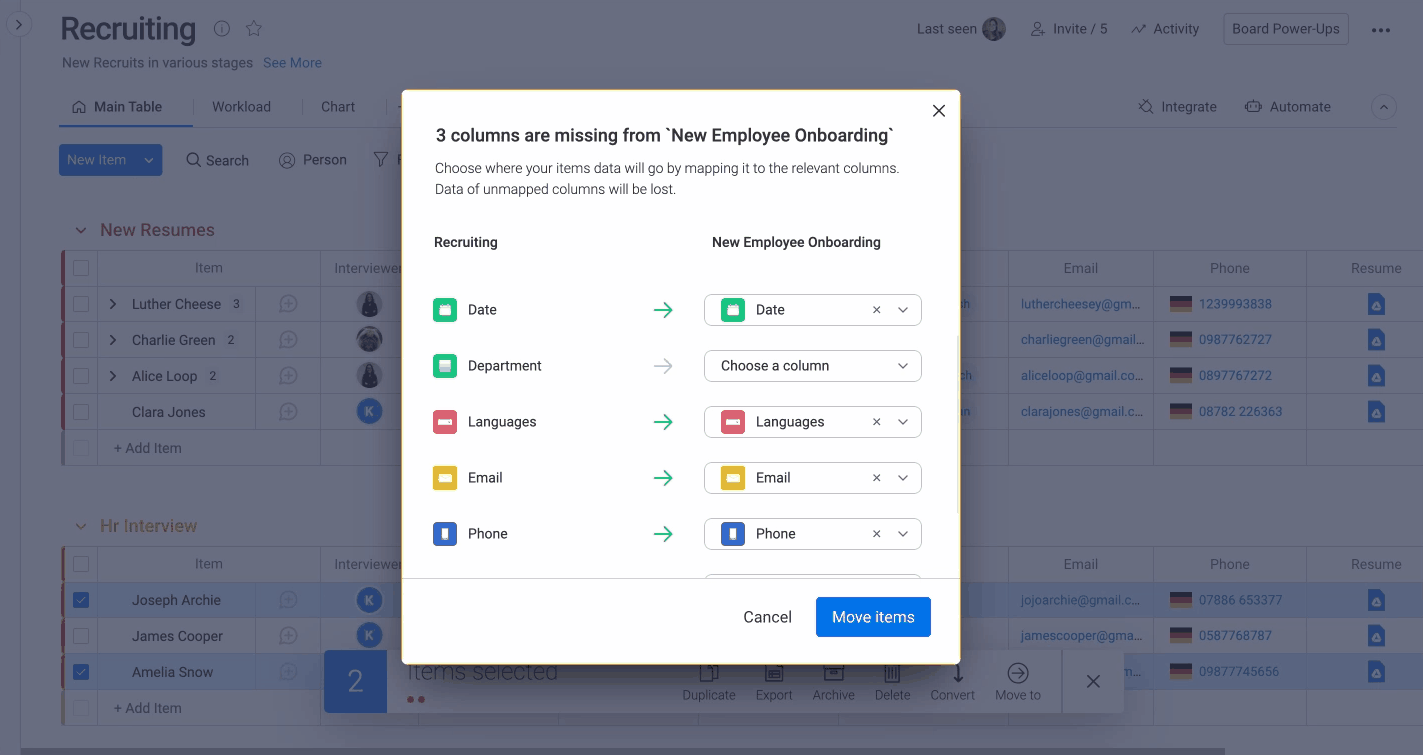Cancel the column mapping dialog

[x=767, y=617]
